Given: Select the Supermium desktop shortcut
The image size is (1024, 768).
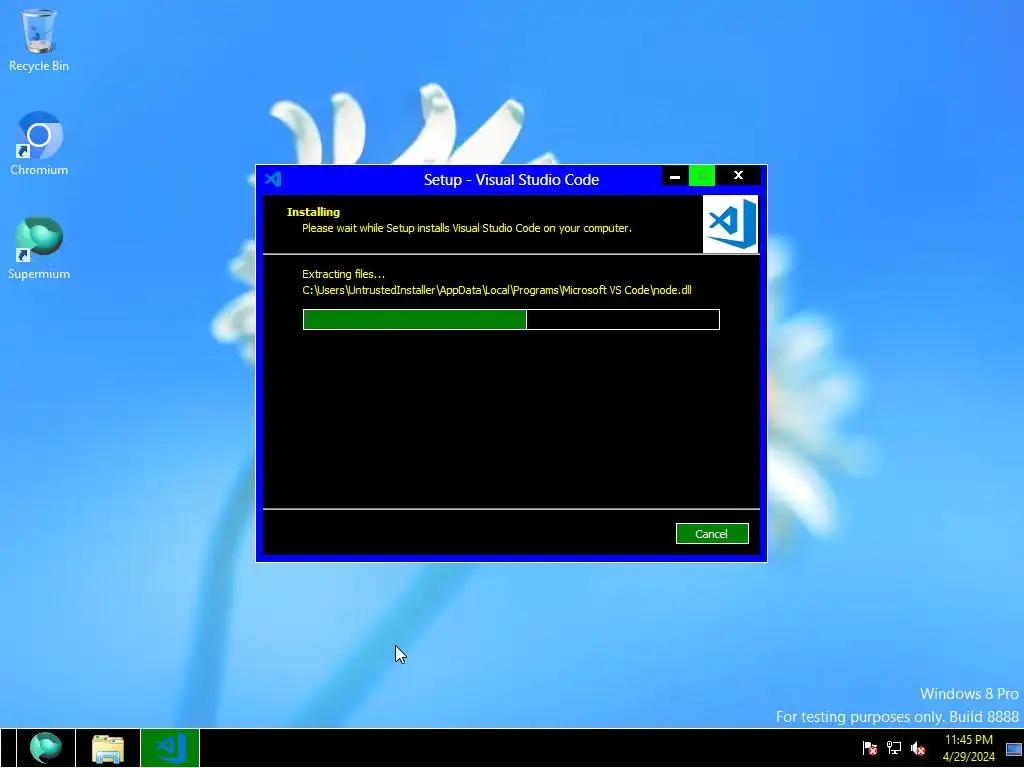Looking at the screenshot, I should 39,248.
